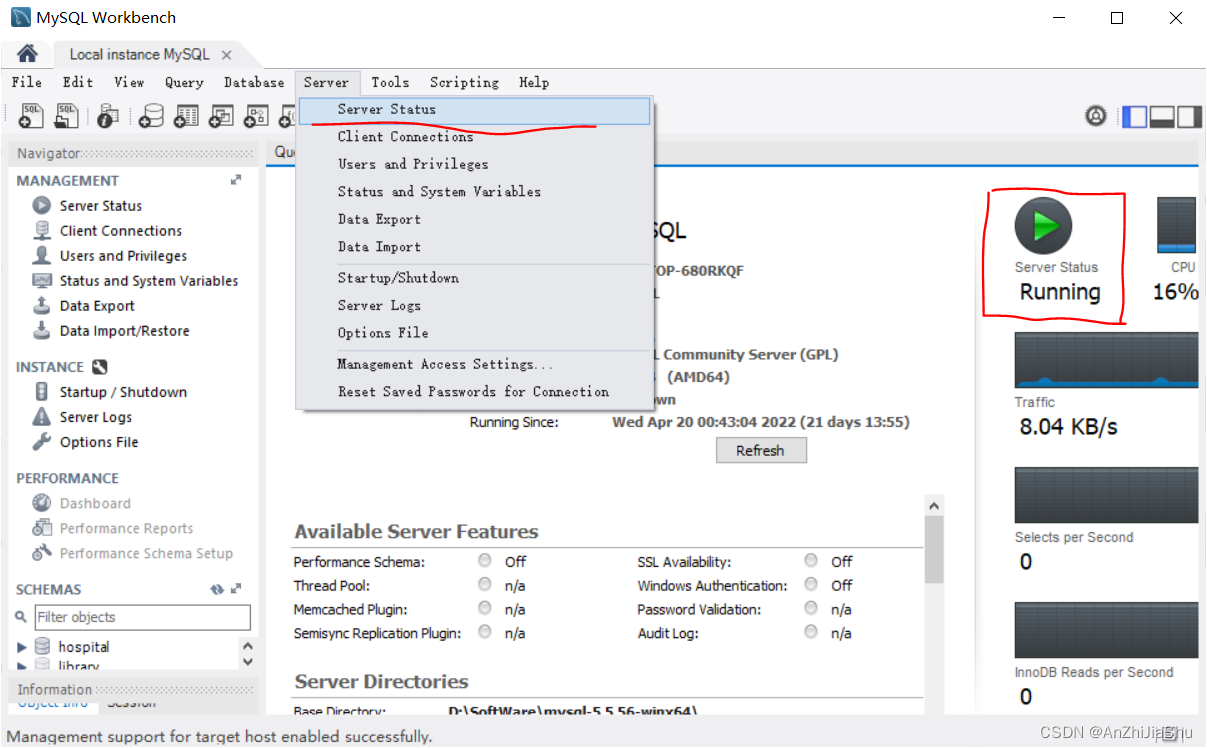Open Server Status in Navigator
Image resolution: width=1207 pixels, height=748 pixels.
click(x=100, y=205)
